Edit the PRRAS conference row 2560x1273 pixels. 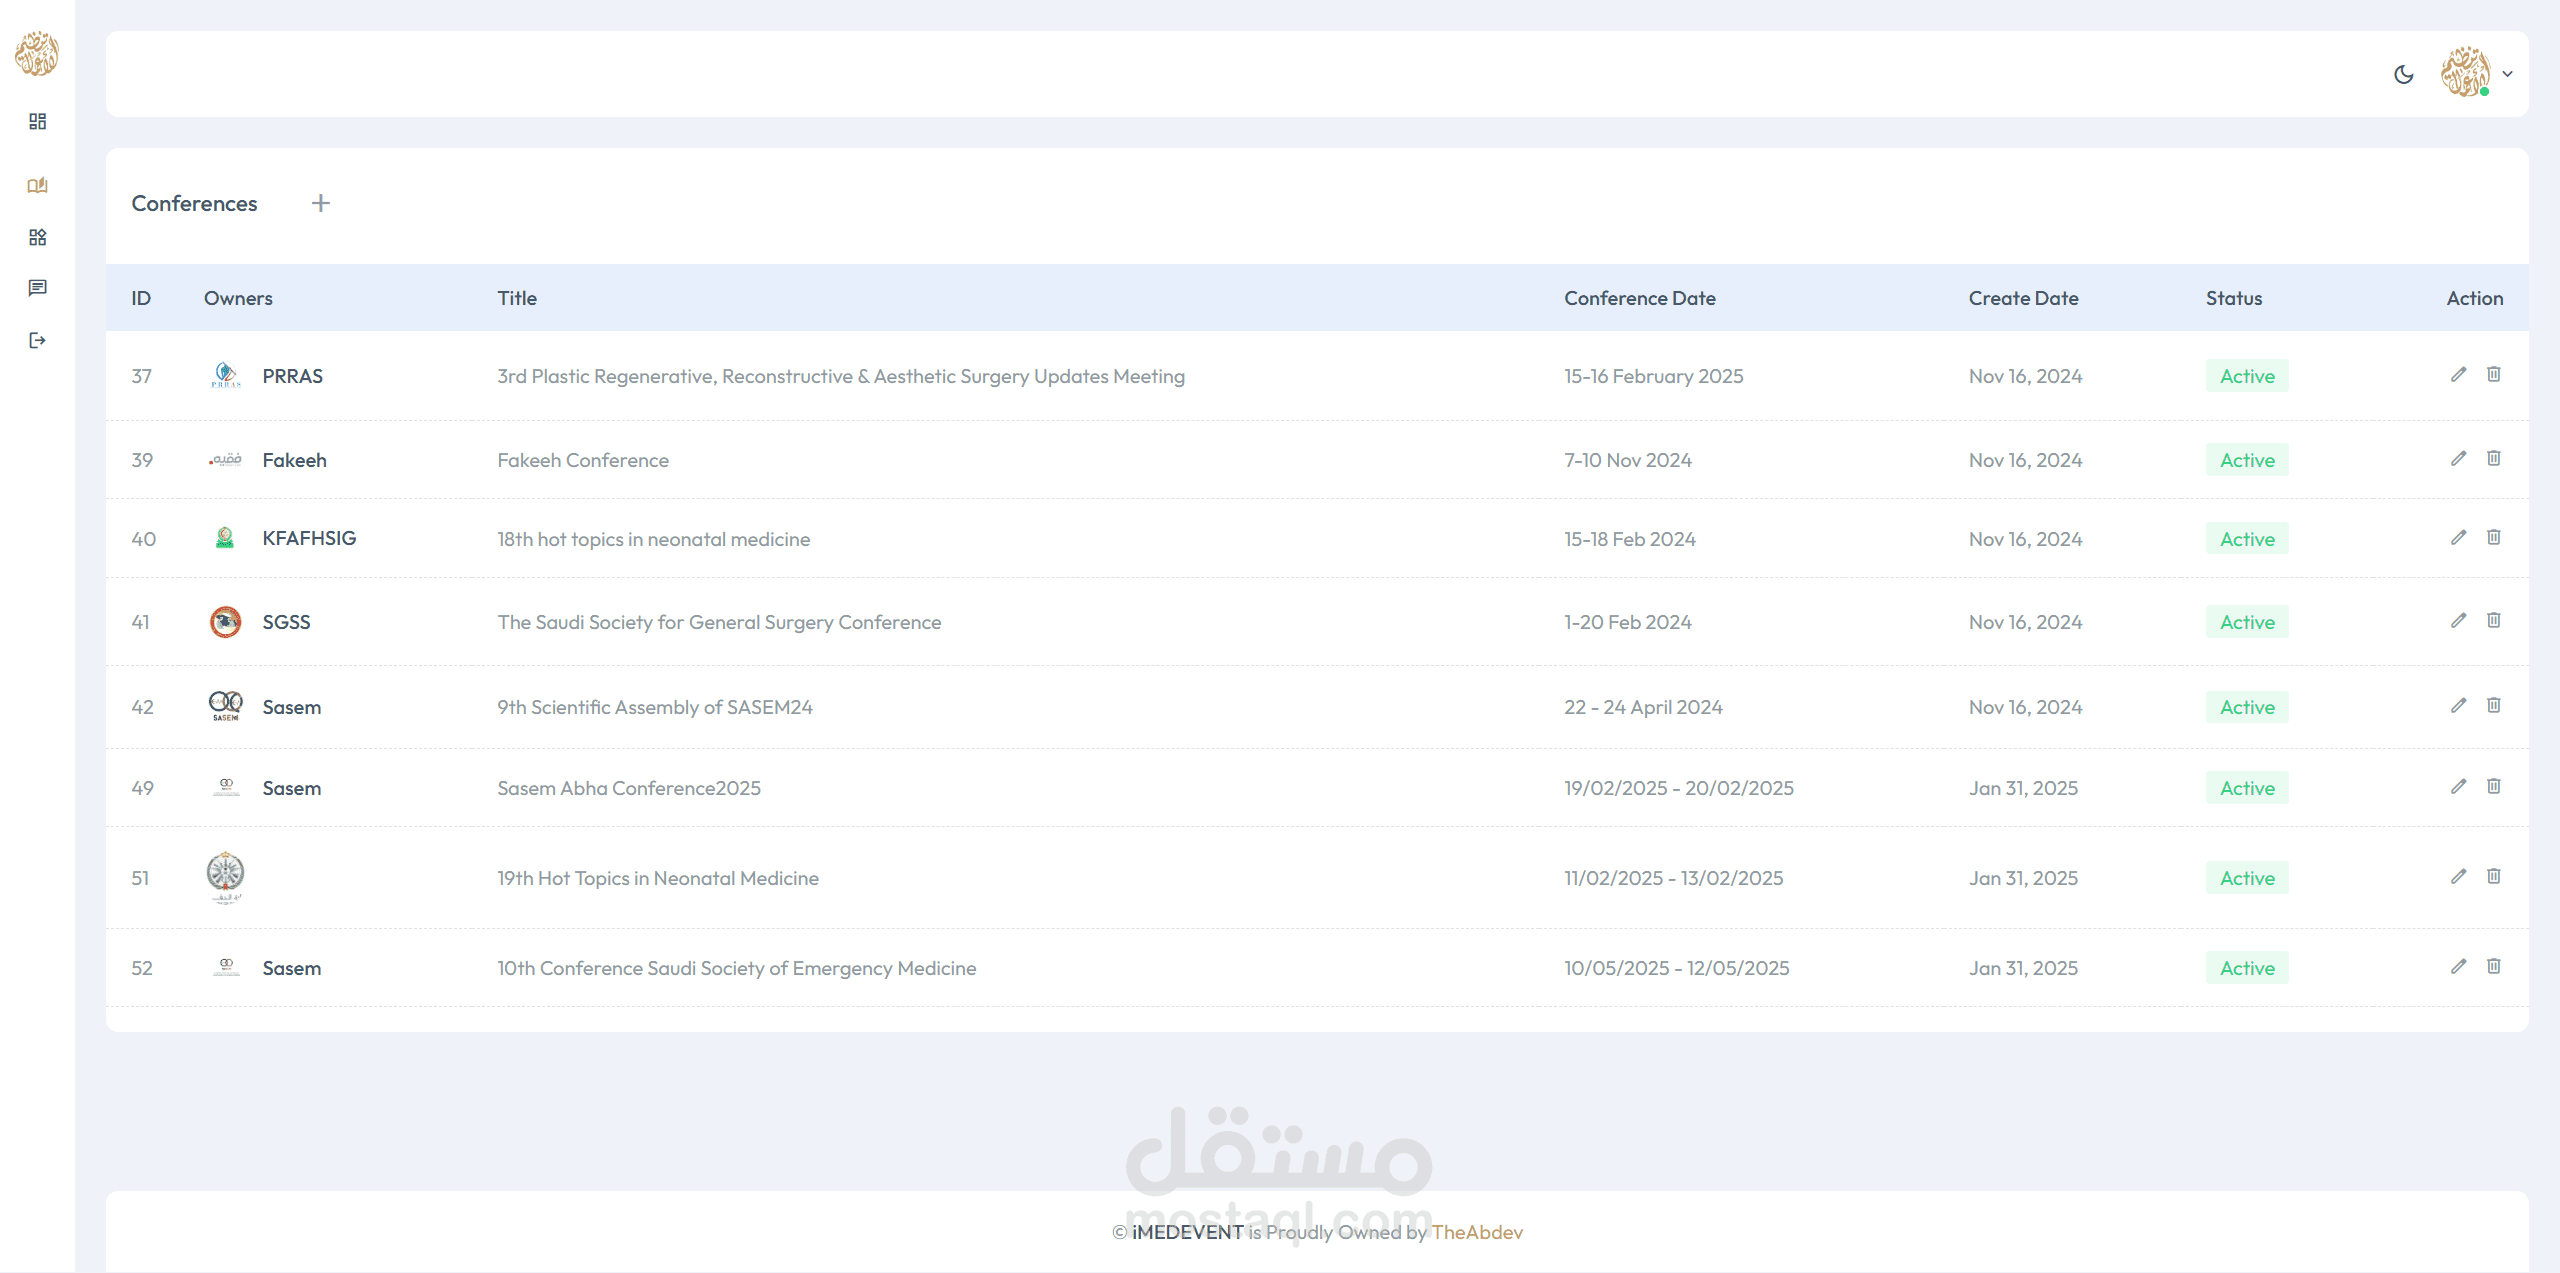(x=2458, y=374)
